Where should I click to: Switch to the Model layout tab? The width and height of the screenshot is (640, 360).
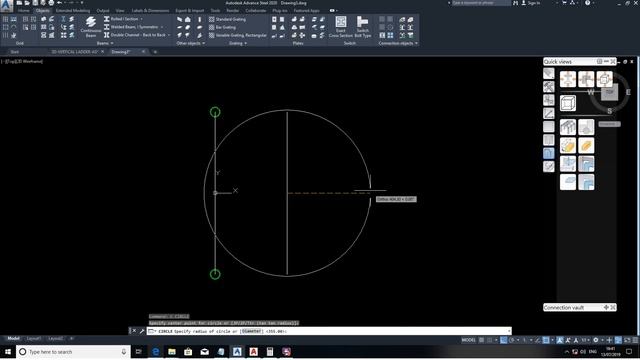13,338
